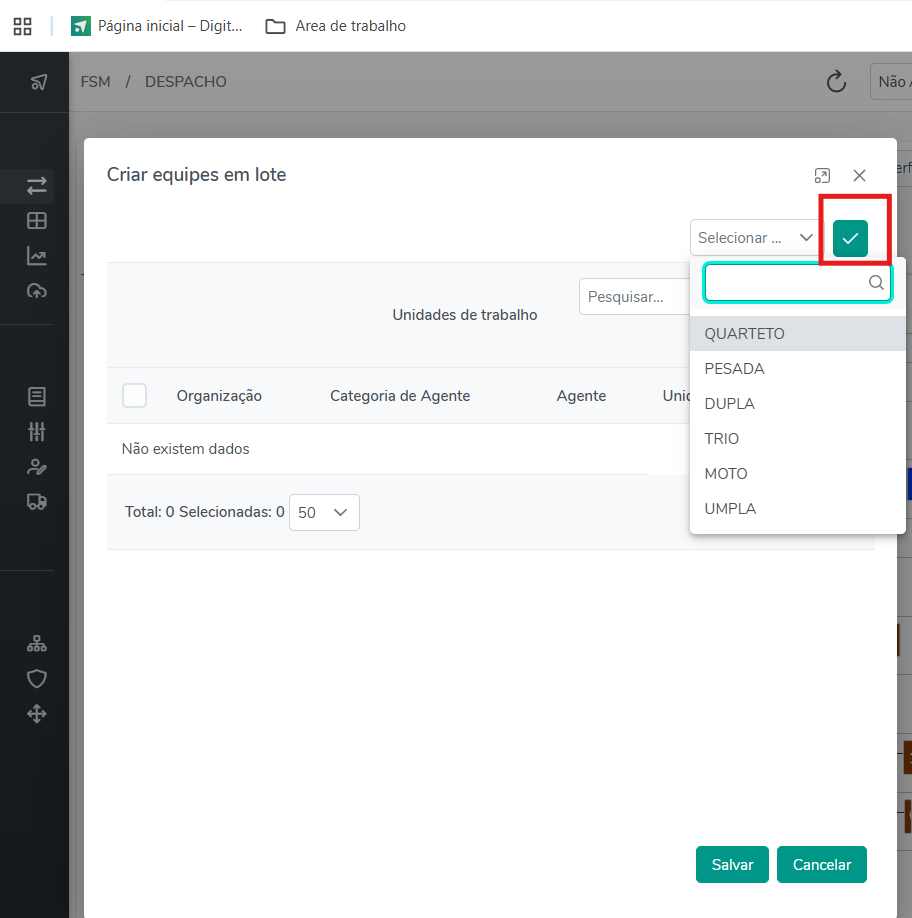The height and width of the screenshot is (918, 912).
Task: Open the grid table sidebar icon
Action: tap(37, 221)
